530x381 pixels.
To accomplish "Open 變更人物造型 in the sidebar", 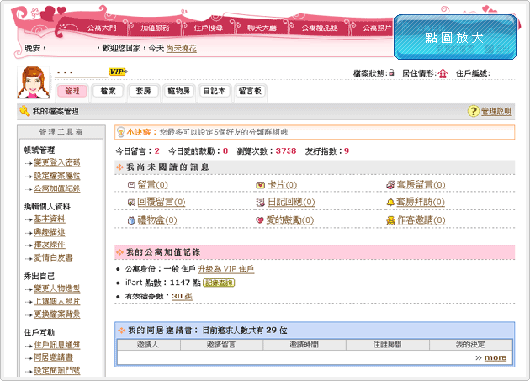I will point(57,288).
